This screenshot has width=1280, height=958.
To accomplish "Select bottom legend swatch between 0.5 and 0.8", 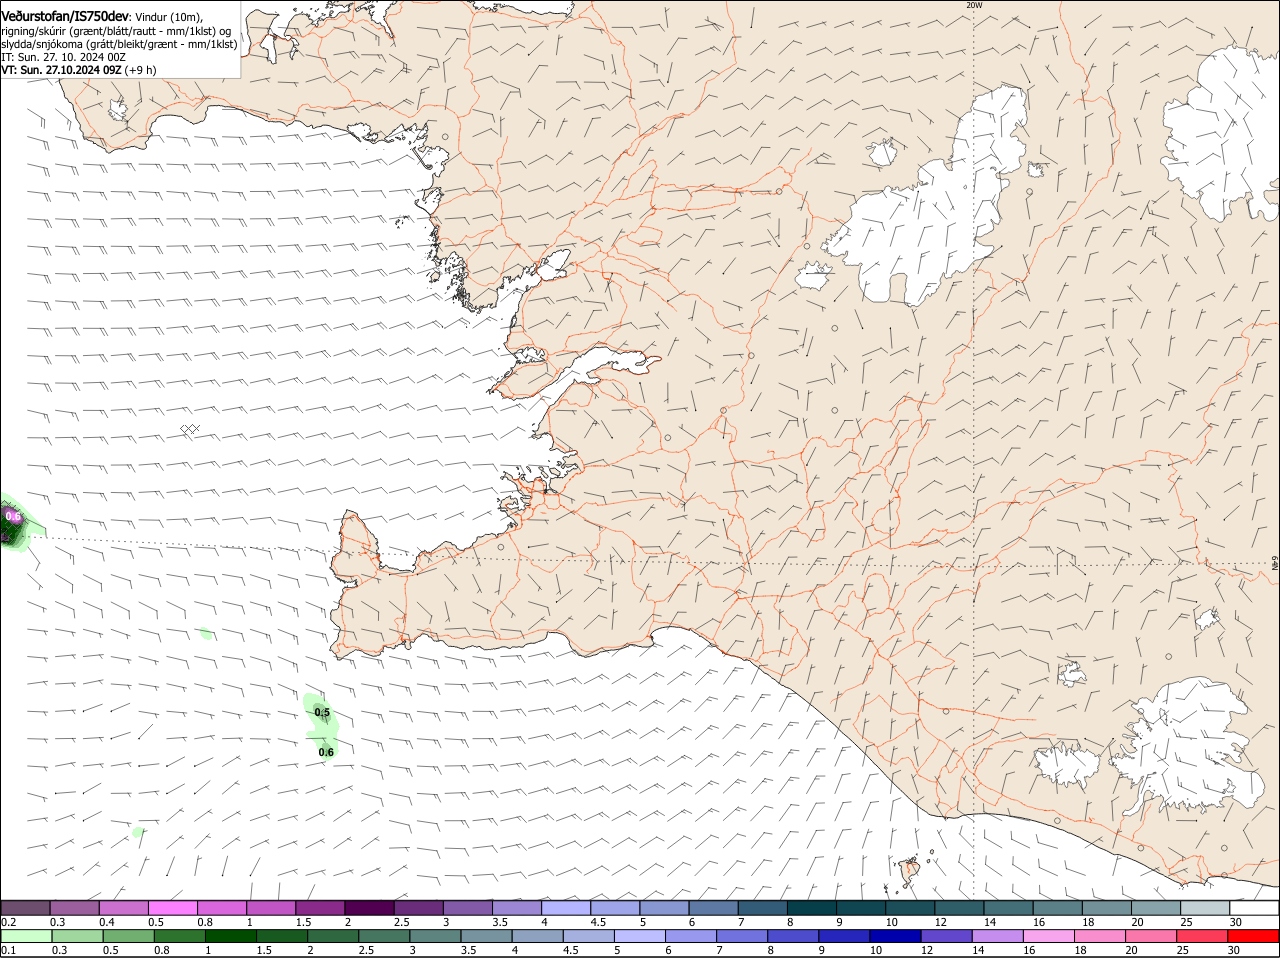I will (x=129, y=936).
